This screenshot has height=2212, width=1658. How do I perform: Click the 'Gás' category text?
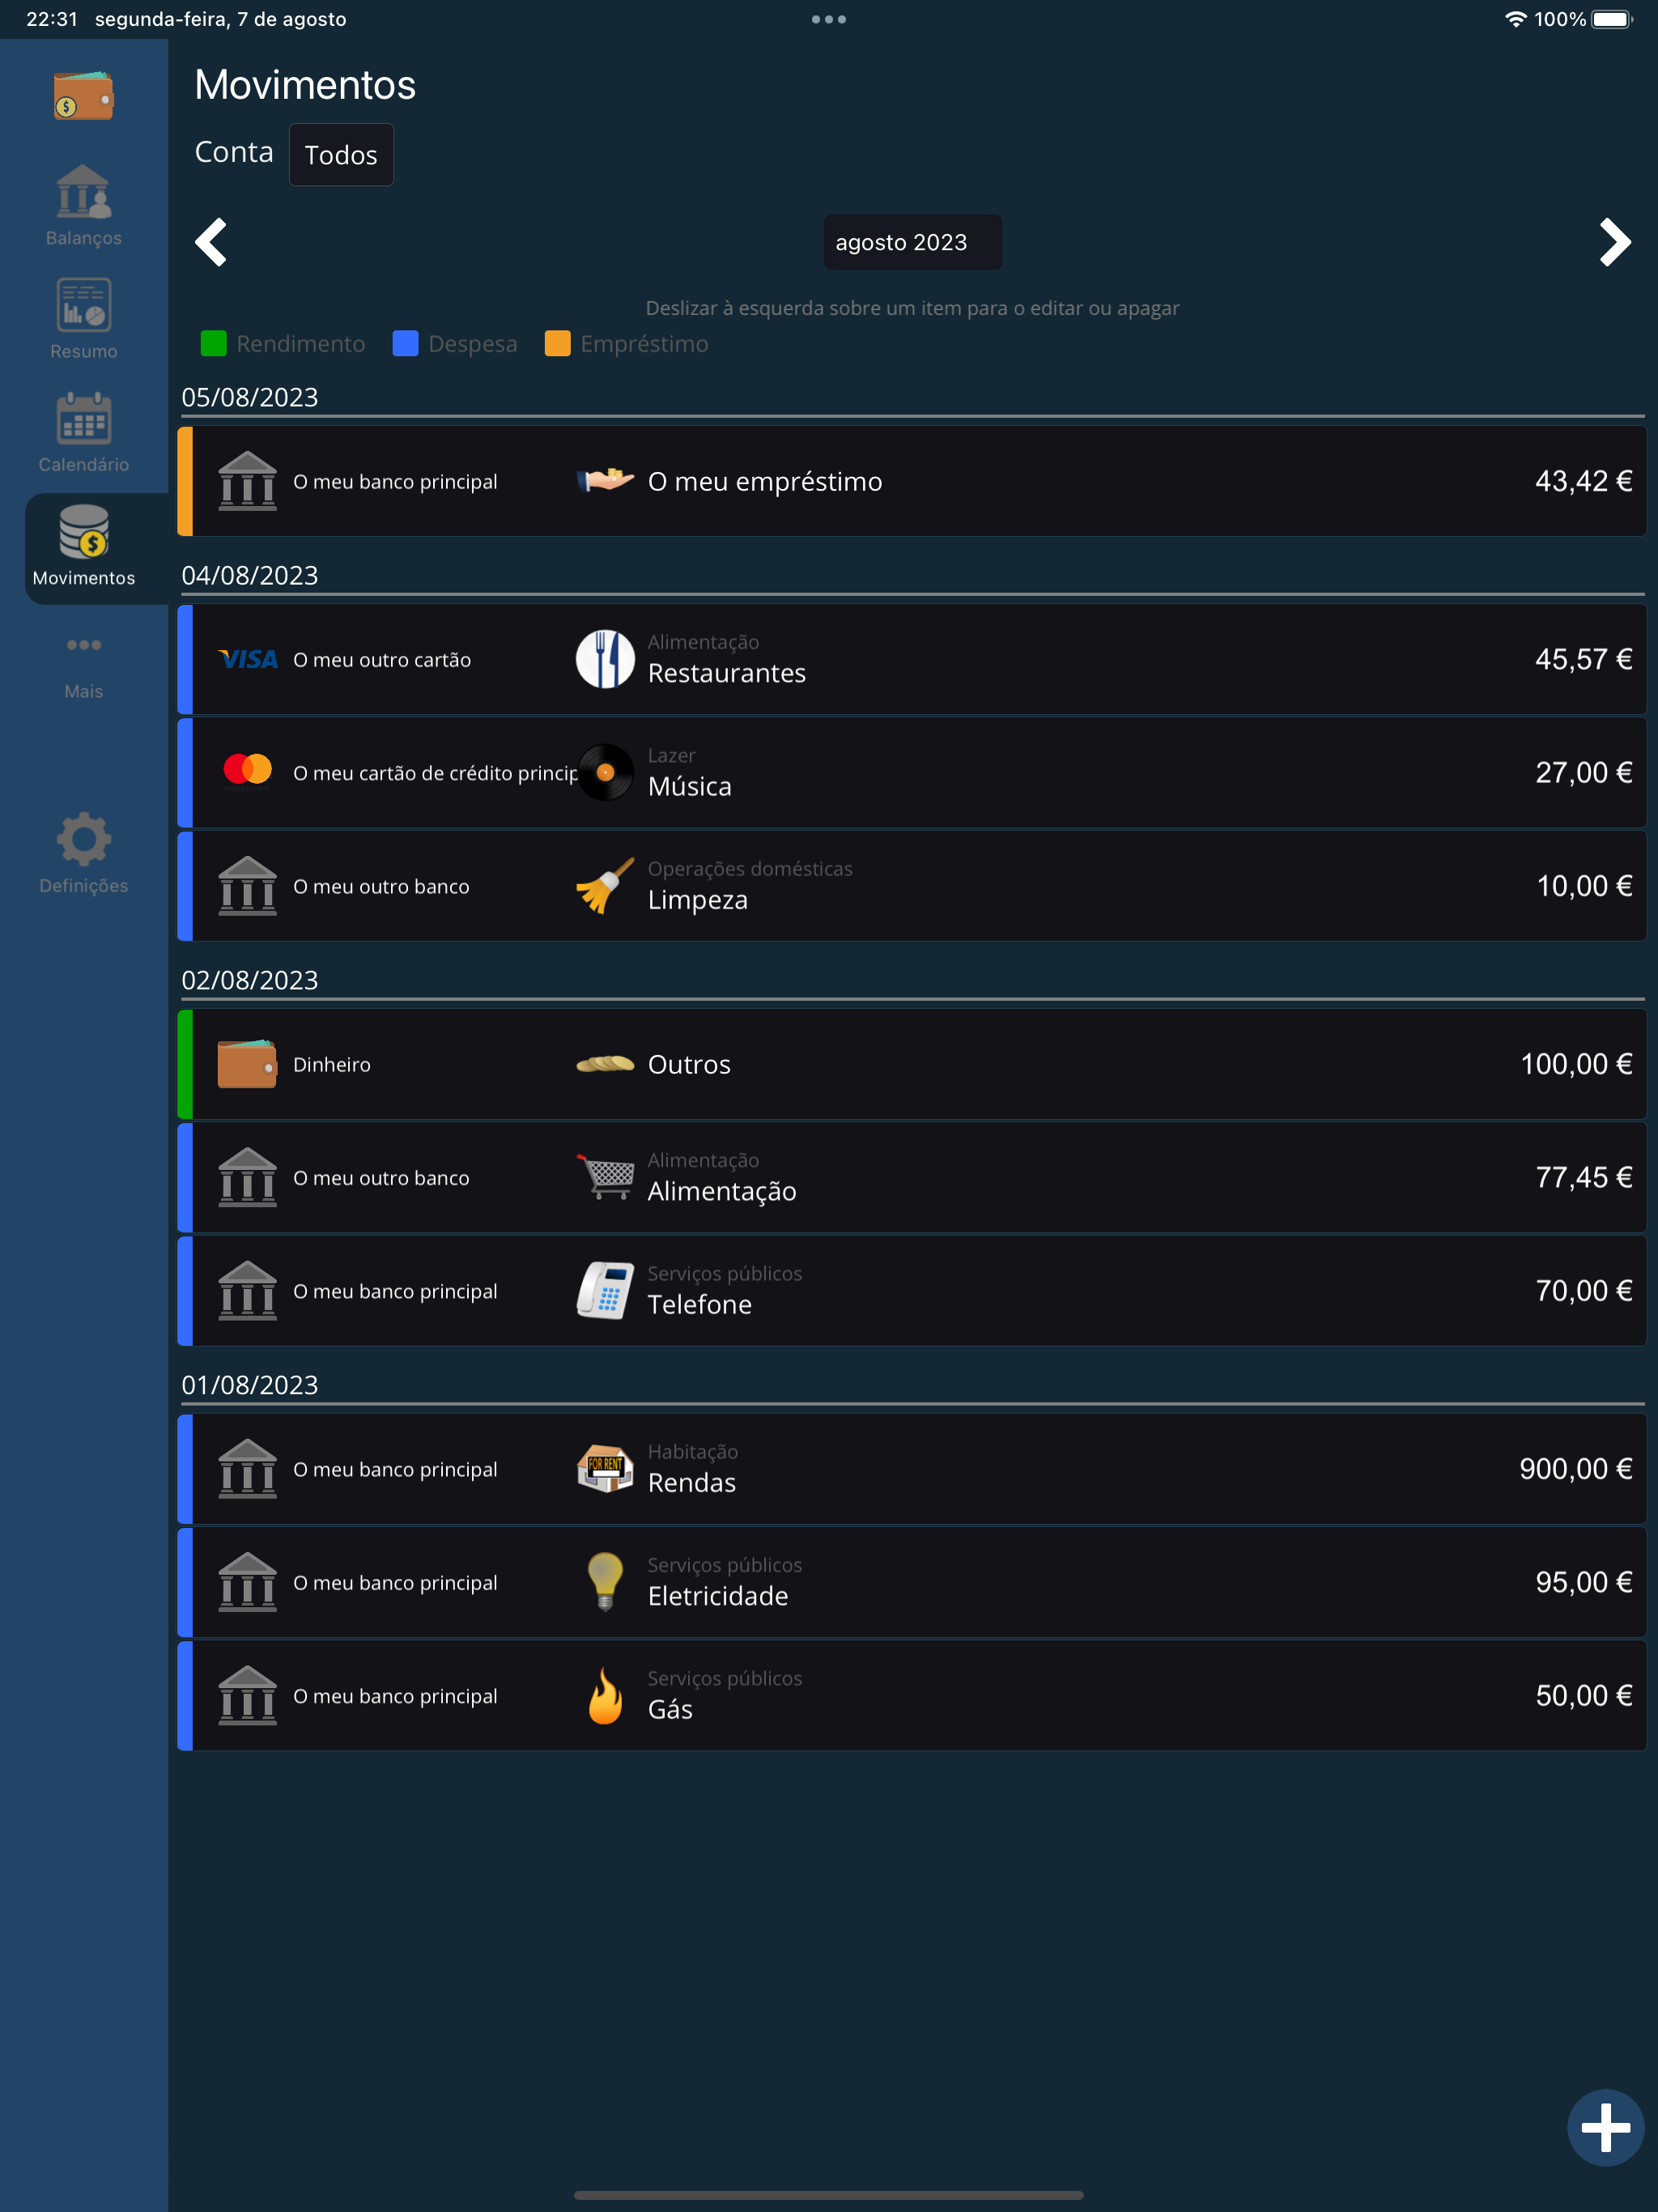(670, 1709)
